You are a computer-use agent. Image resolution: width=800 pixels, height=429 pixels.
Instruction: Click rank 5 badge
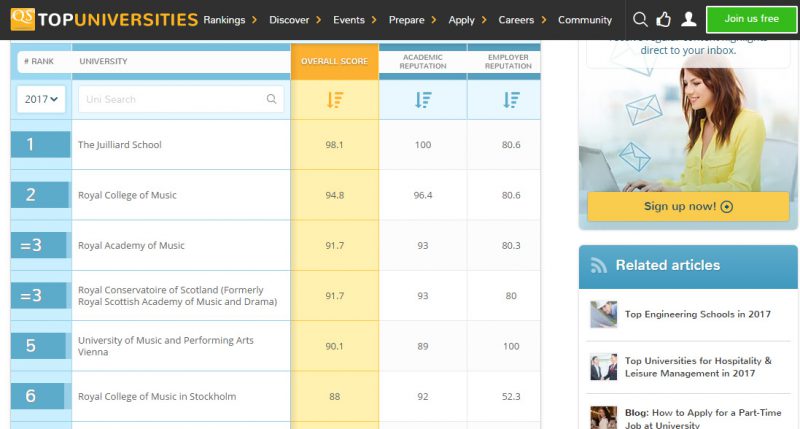39,346
